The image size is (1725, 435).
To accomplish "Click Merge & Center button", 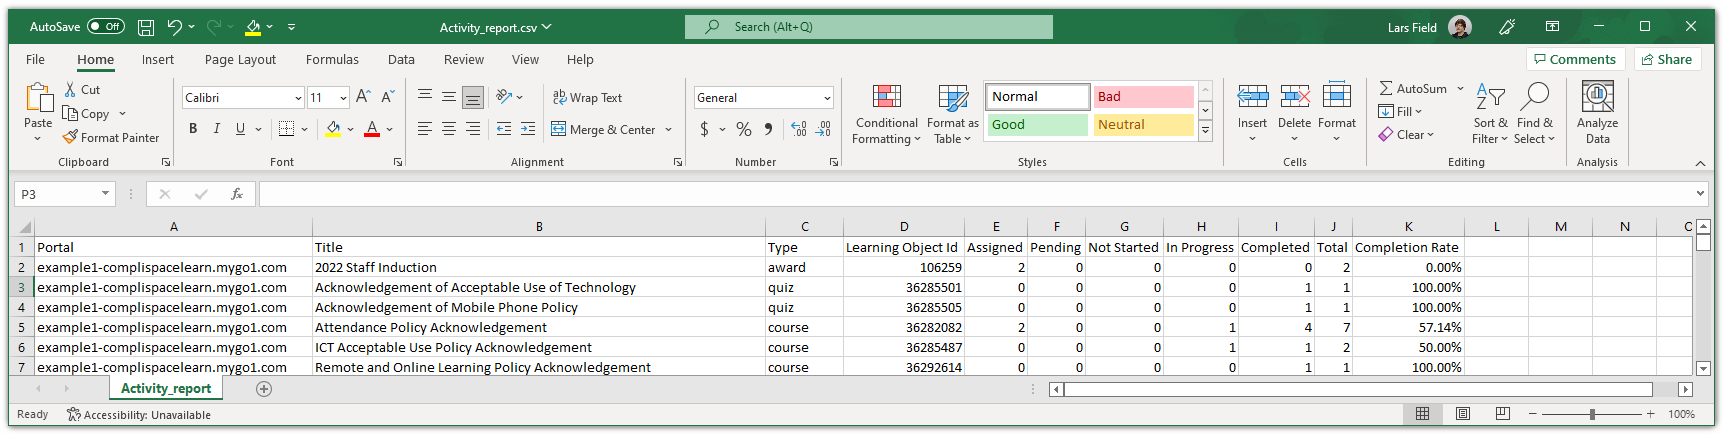I will pos(603,129).
